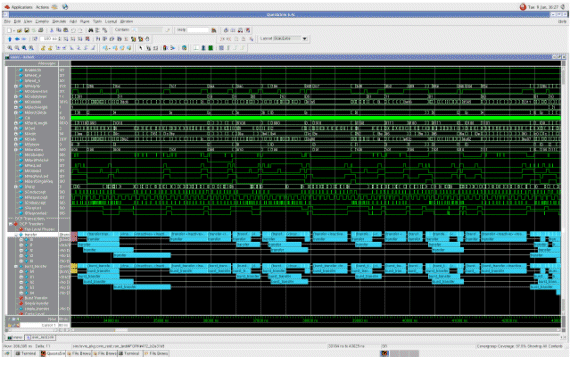Click the waveform horizontal scrollbar
570x365 pixels.
tap(316, 330)
